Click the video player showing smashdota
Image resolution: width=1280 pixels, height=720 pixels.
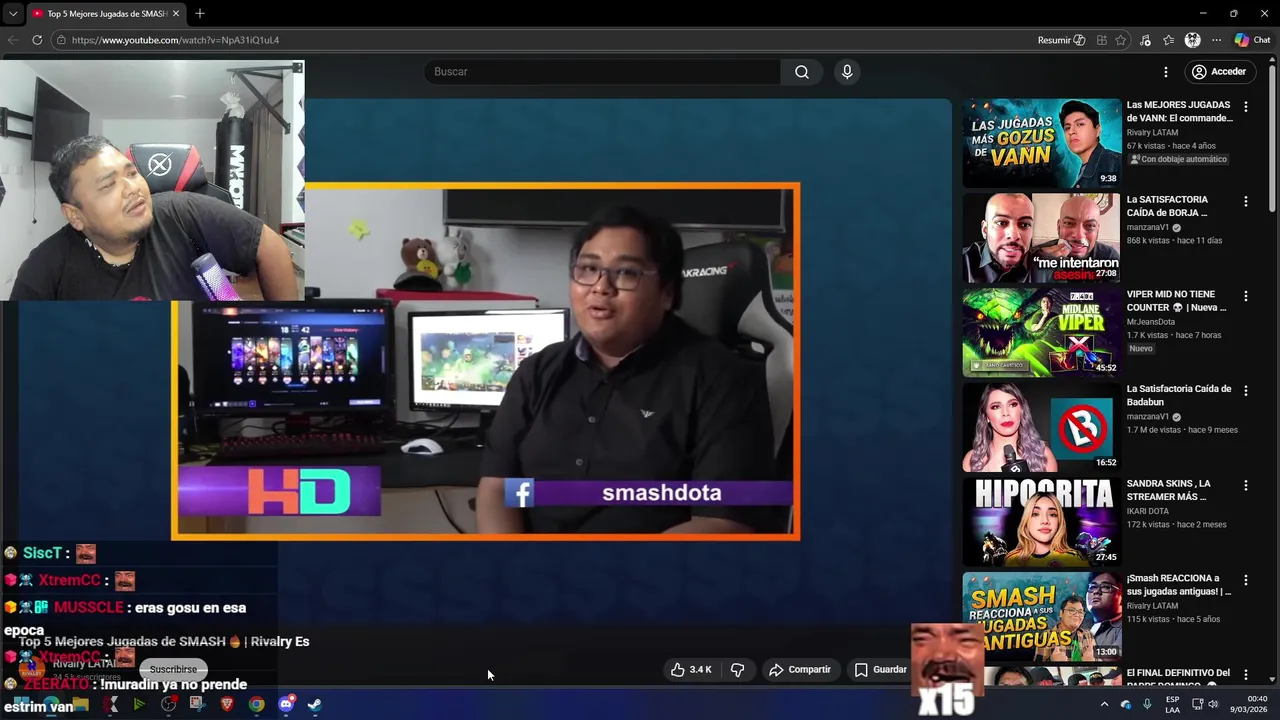(x=485, y=361)
